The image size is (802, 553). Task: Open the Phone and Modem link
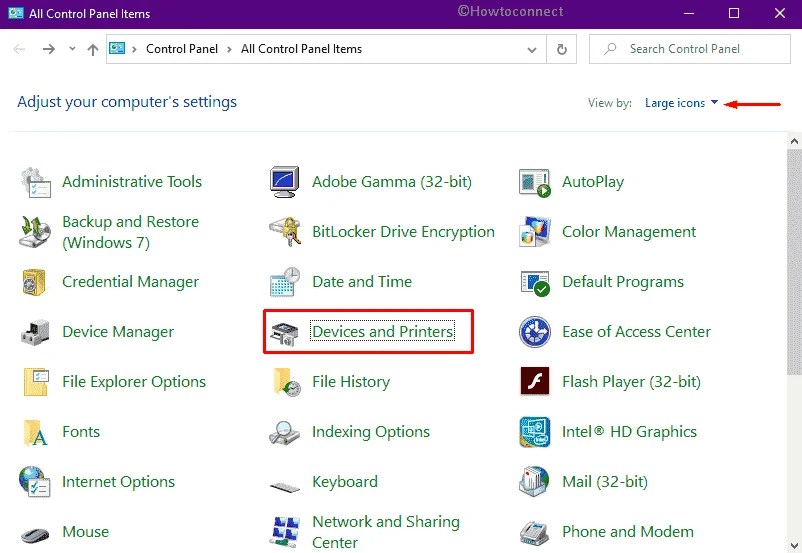click(628, 532)
